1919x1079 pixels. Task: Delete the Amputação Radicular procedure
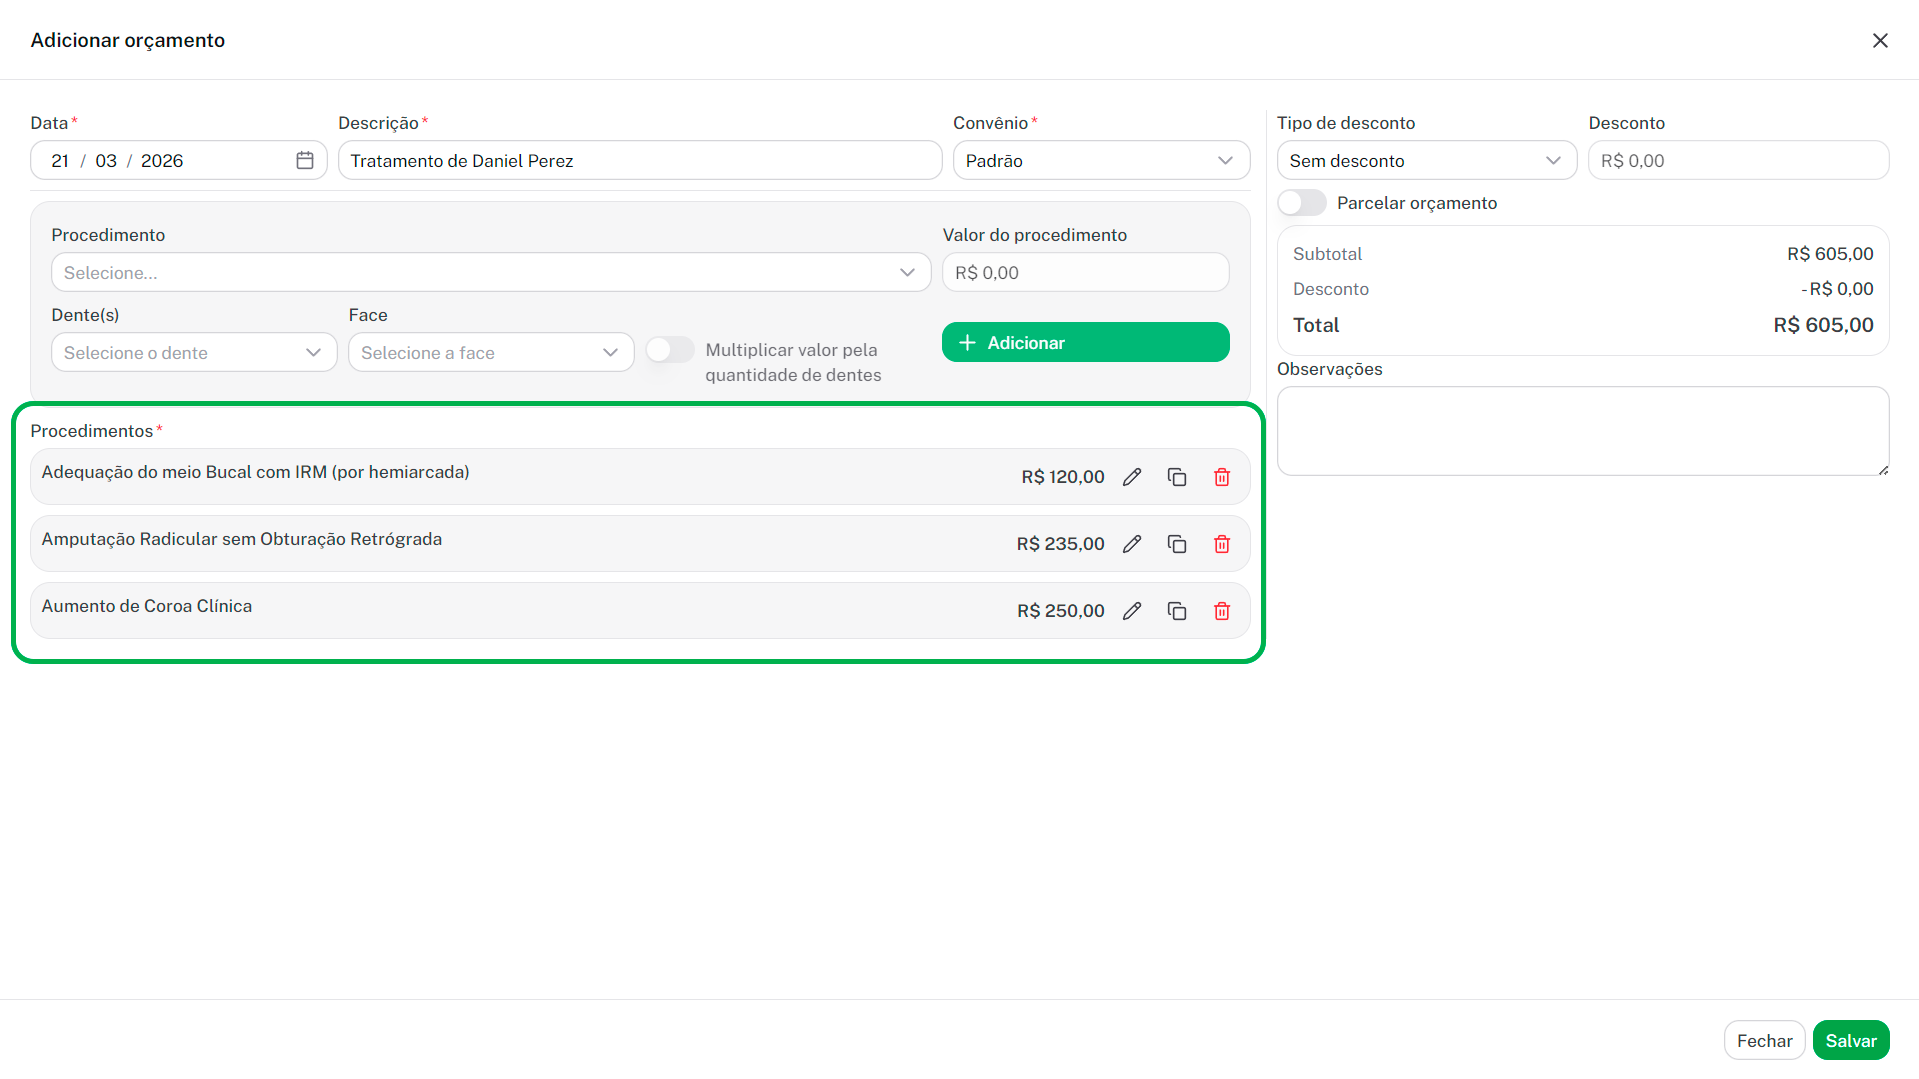pyautogui.click(x=1221, y=544)
